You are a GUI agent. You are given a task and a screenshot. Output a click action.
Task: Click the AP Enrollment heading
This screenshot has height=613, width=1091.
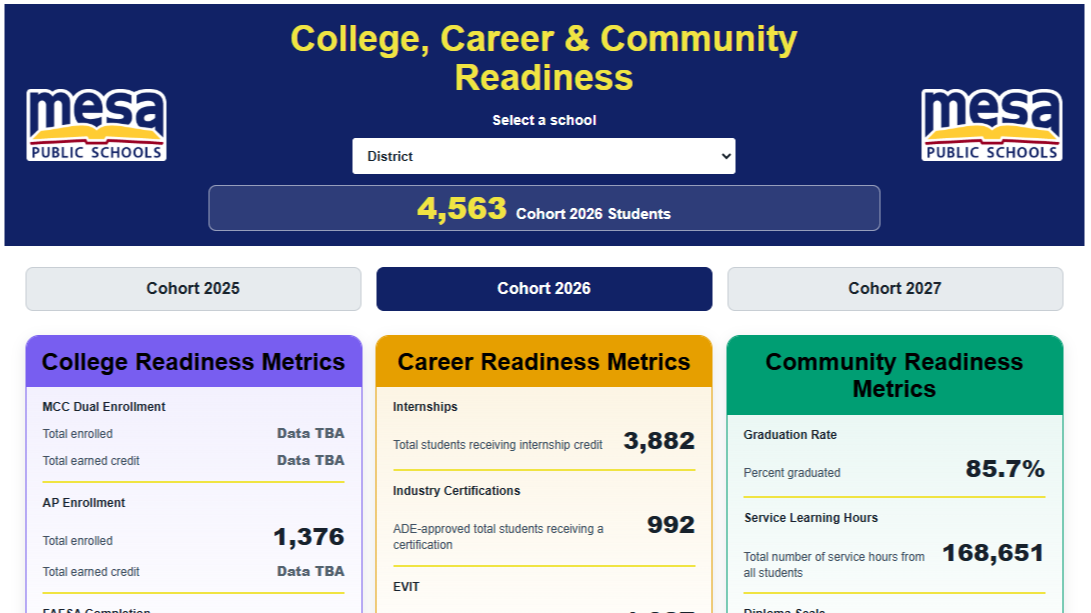coord(83,503)
